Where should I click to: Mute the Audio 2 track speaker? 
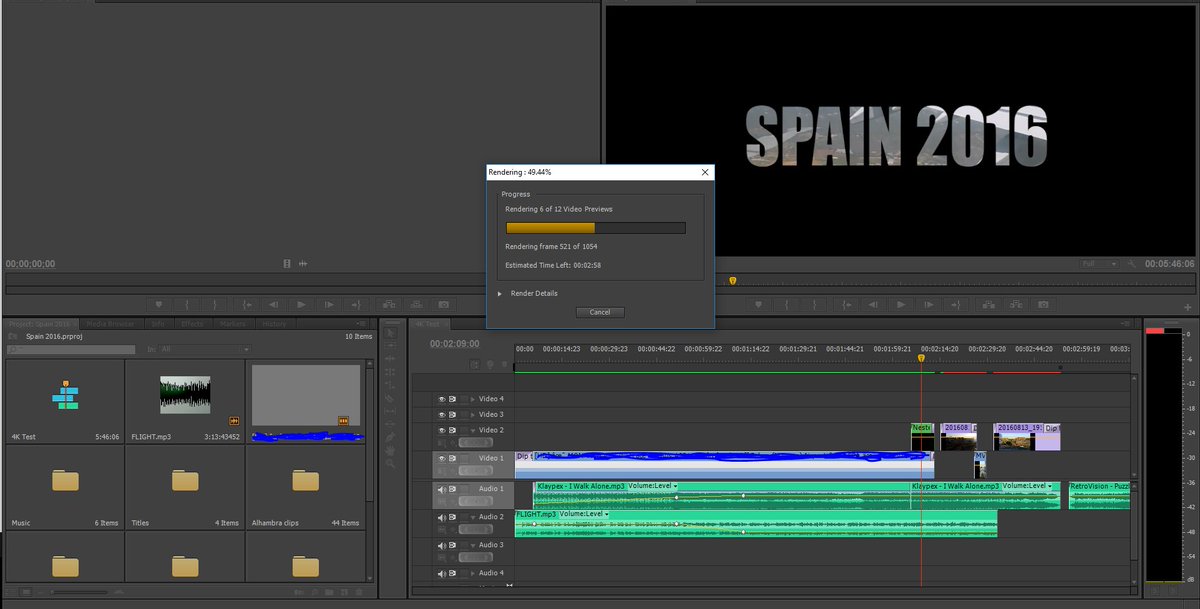(x=442, y=517)
